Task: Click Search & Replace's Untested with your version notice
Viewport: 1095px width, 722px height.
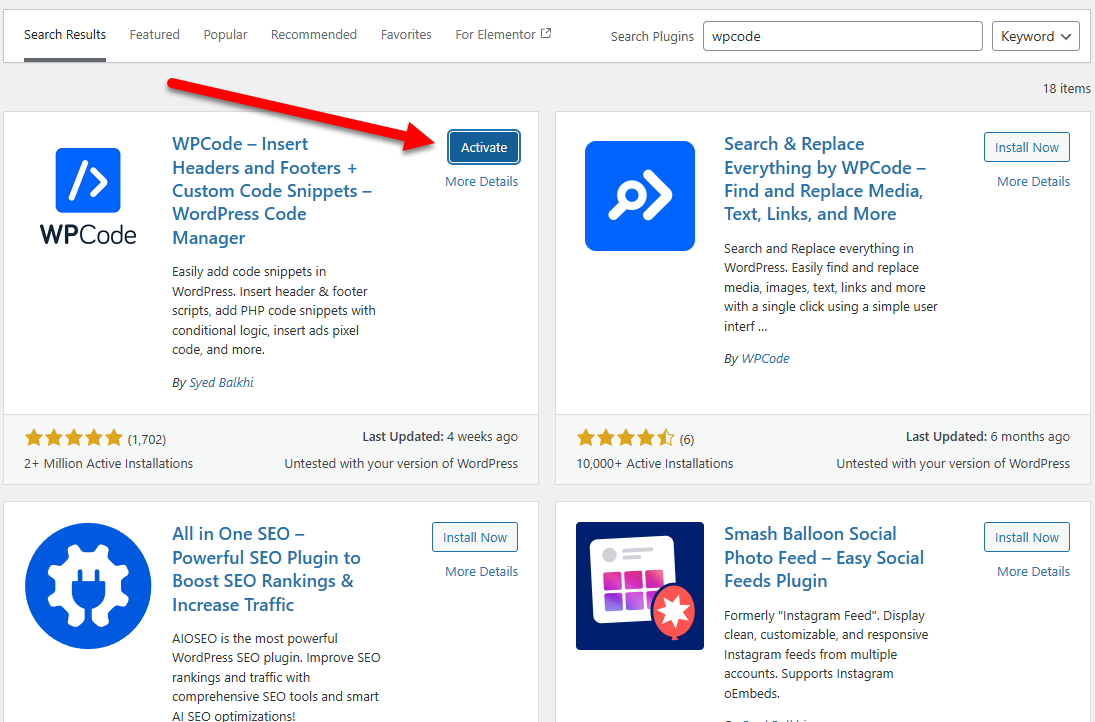Action: click(953, 464)
